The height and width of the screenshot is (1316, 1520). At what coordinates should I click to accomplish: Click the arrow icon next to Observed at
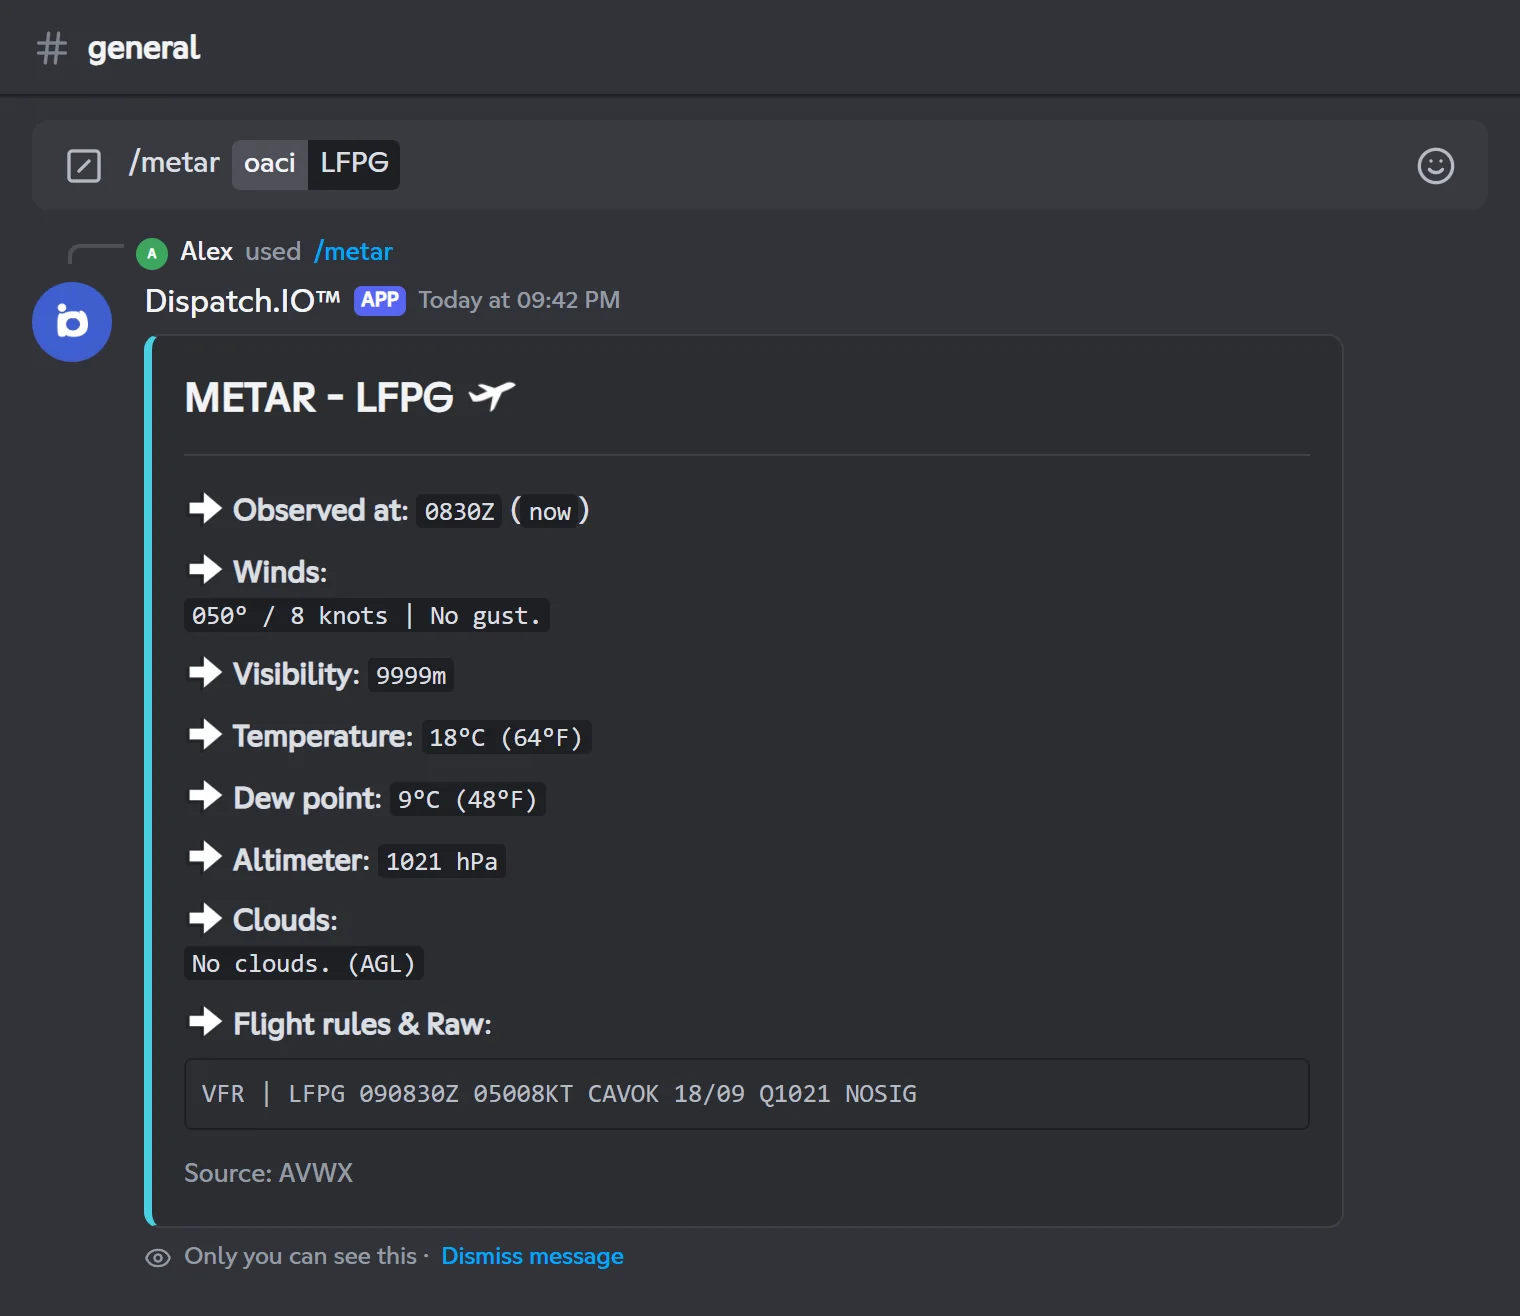click(x=205, y=509)
